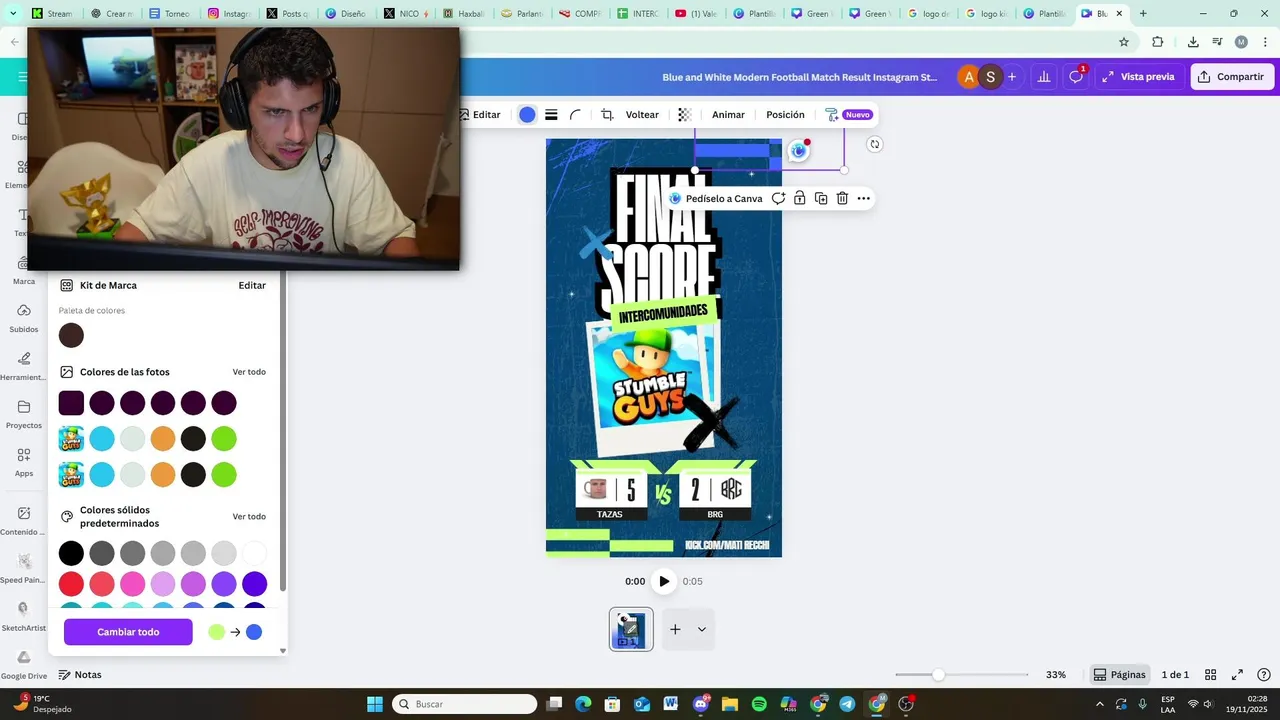
Task: Open Herramientas tools in sidebar
Action: point(24,366)
